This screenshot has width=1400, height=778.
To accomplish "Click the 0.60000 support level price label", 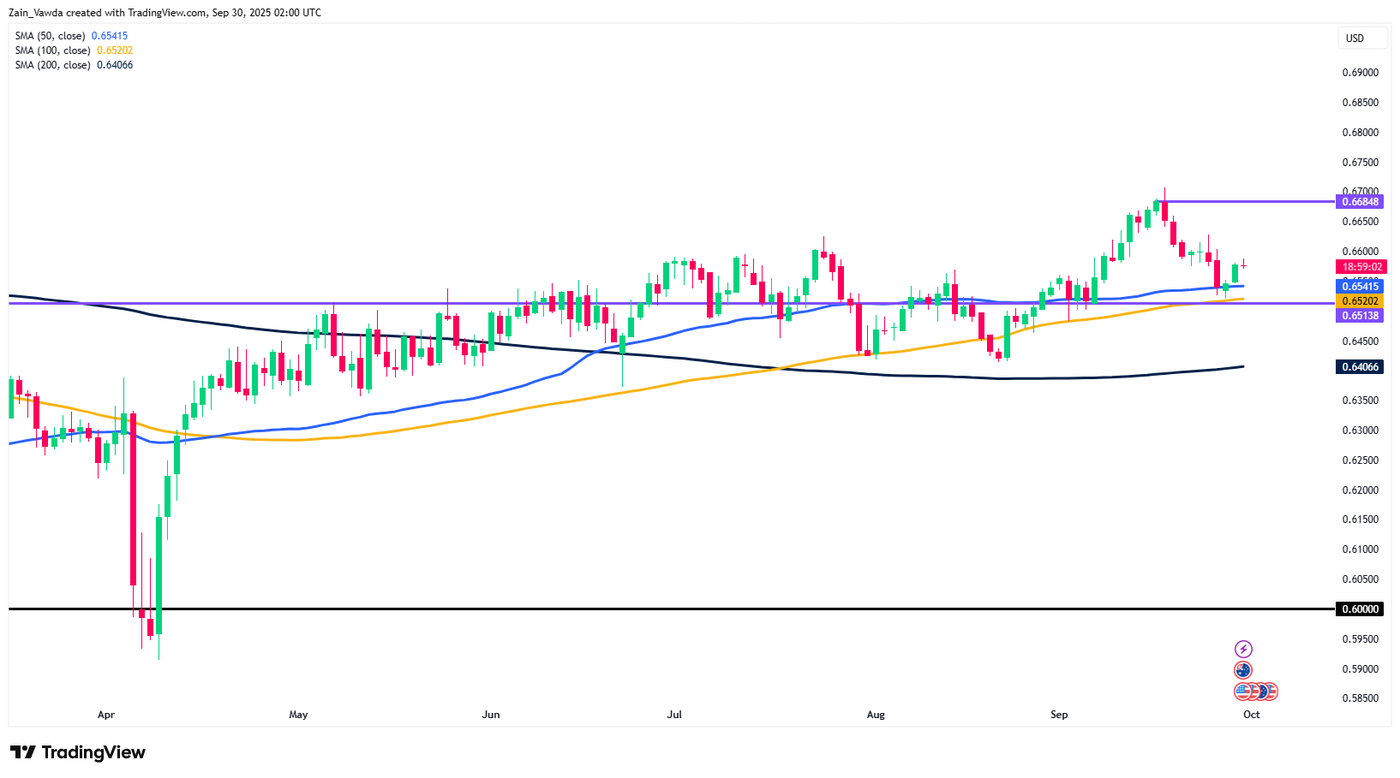I will (x=1361, y=606).
